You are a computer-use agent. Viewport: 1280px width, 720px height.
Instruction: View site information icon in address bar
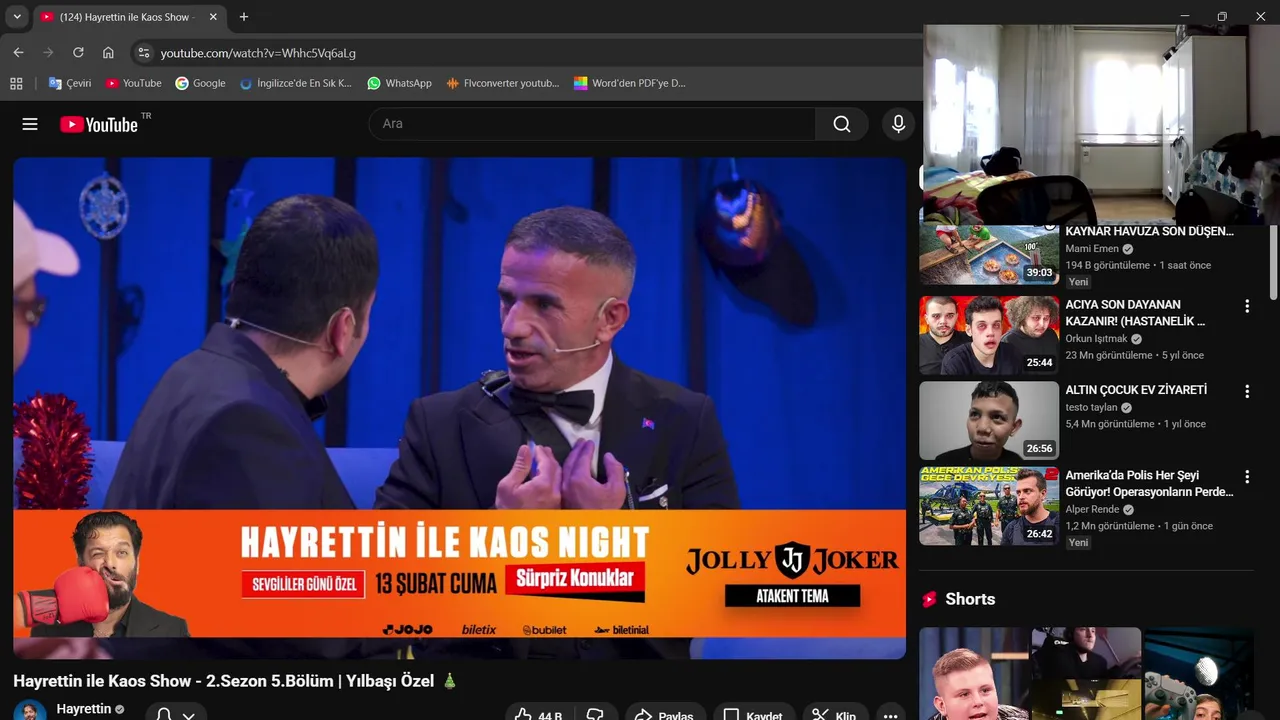coord(144,53)
